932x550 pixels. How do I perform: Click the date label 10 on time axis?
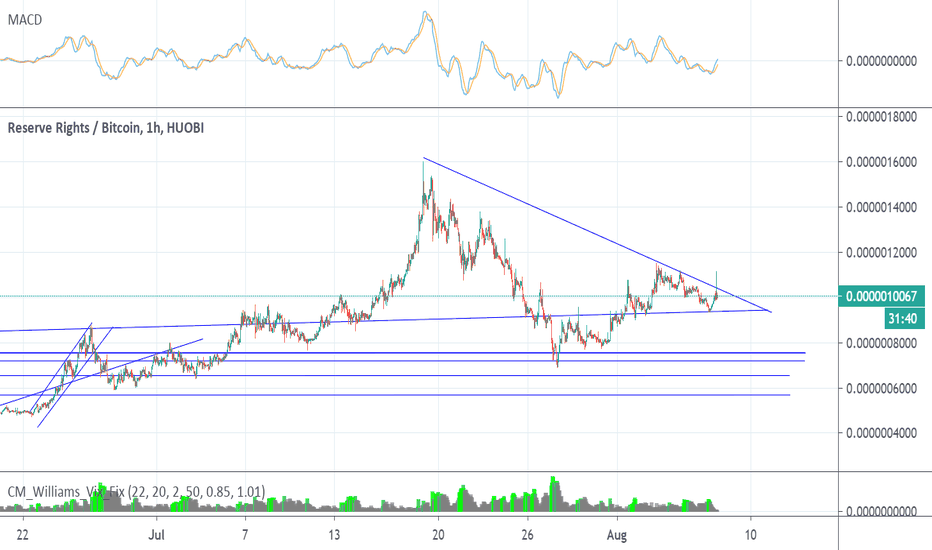tap(751, 535)
